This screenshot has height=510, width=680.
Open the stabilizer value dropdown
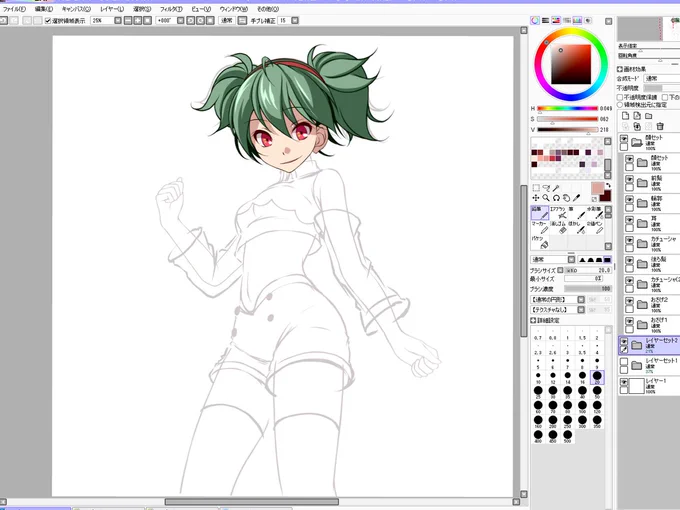[x=295, y=20]
